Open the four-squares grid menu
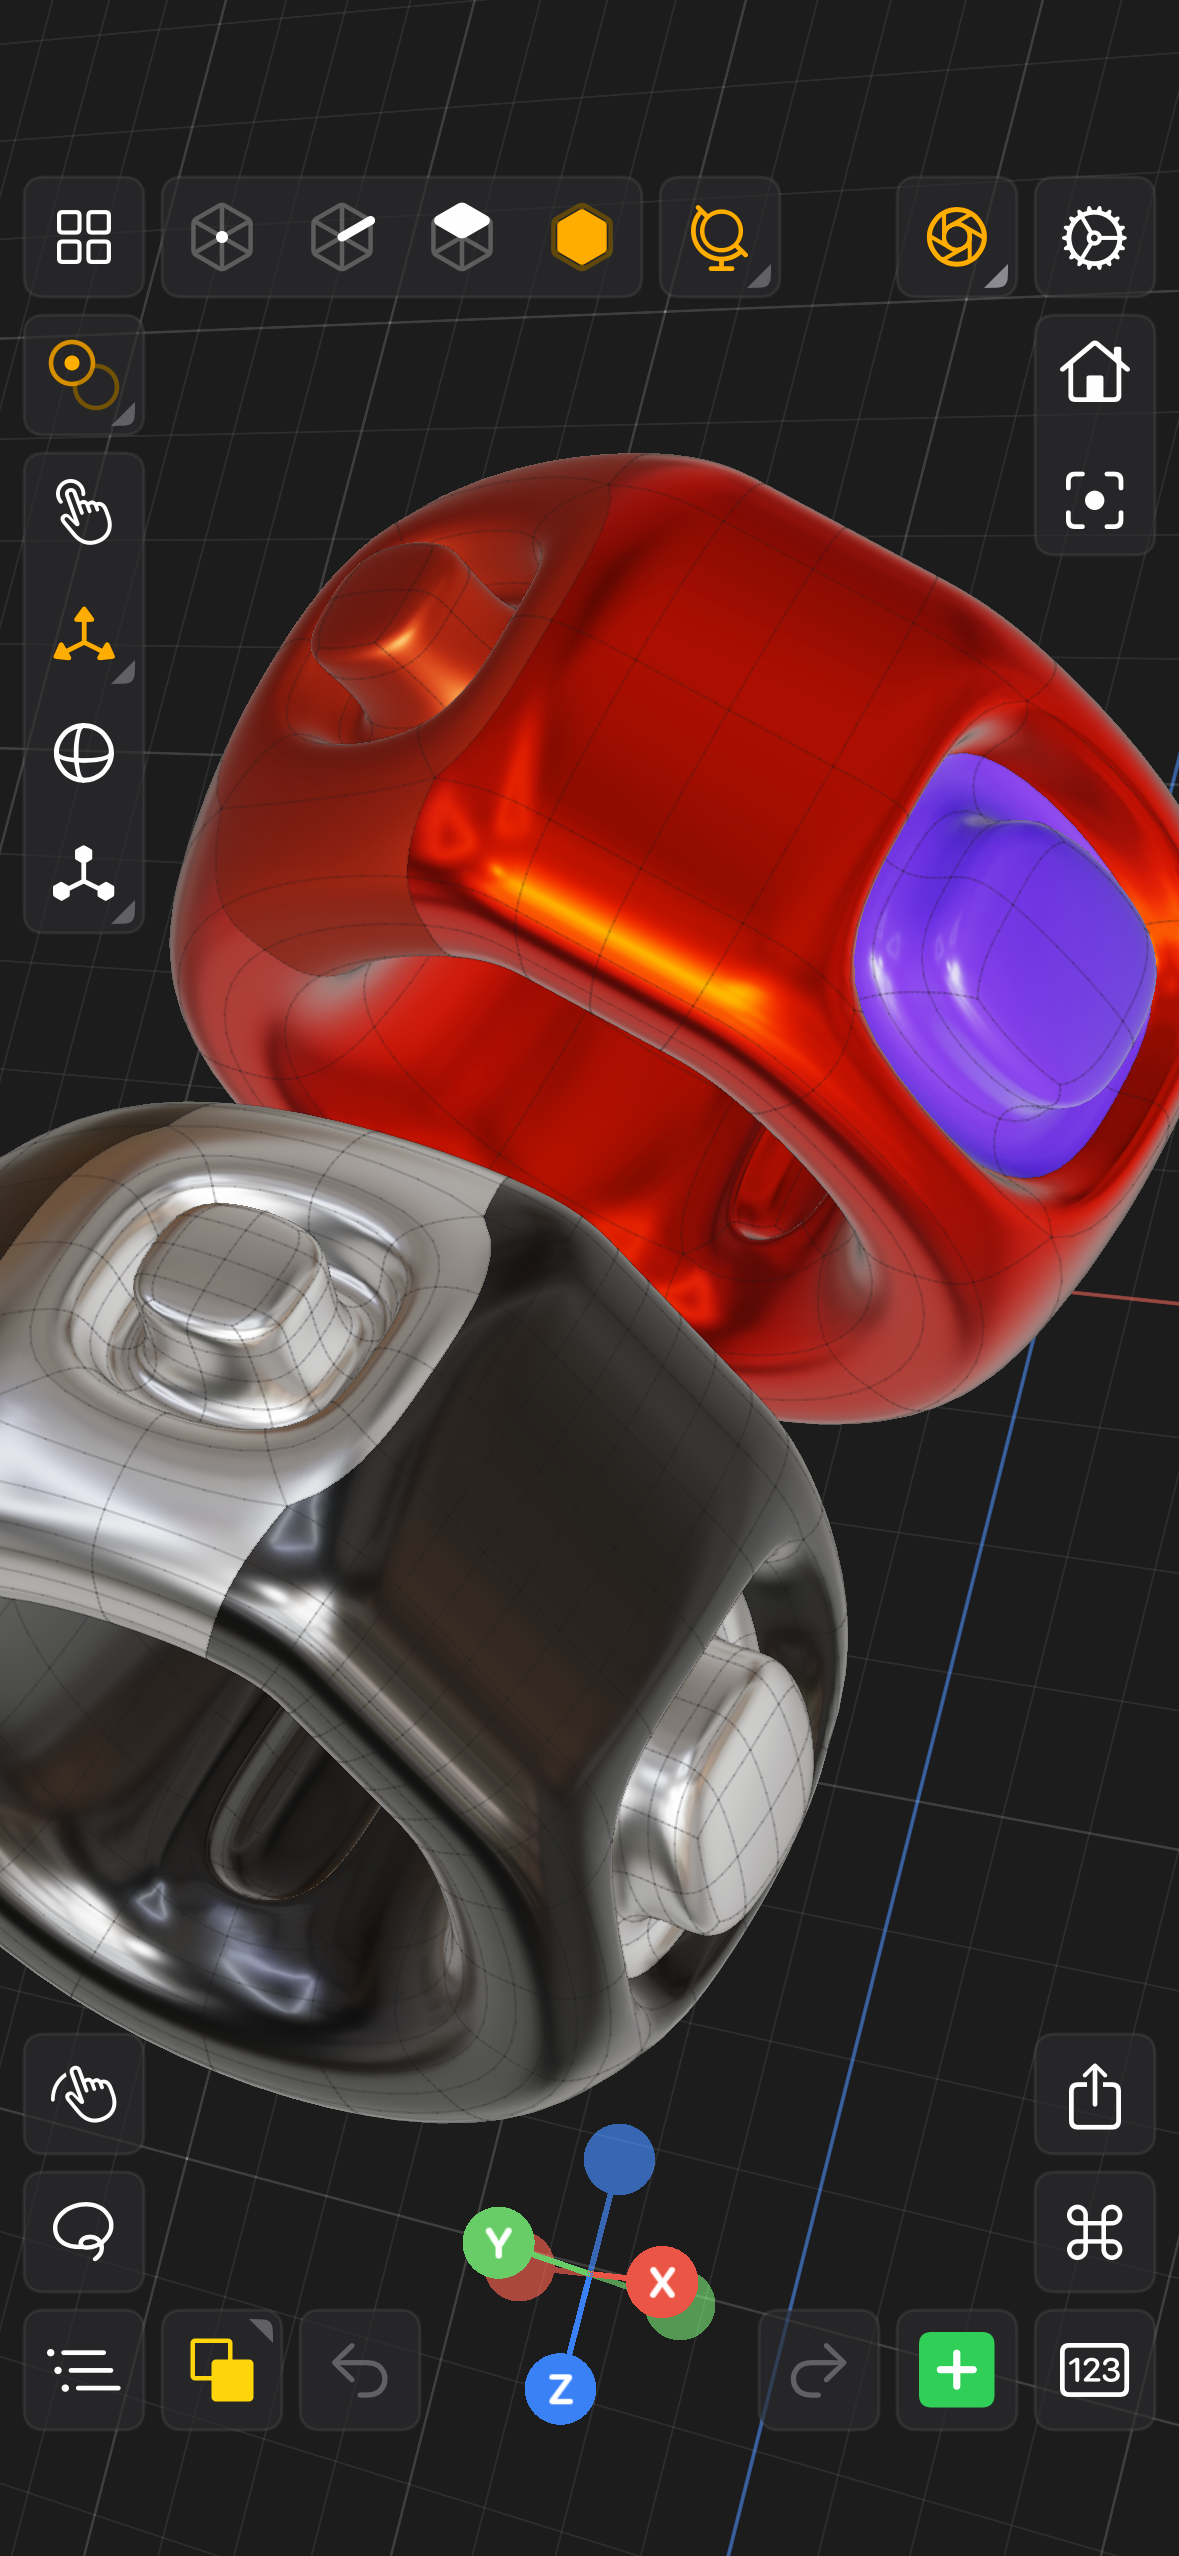The image size is (1179, 2556). 84,237
